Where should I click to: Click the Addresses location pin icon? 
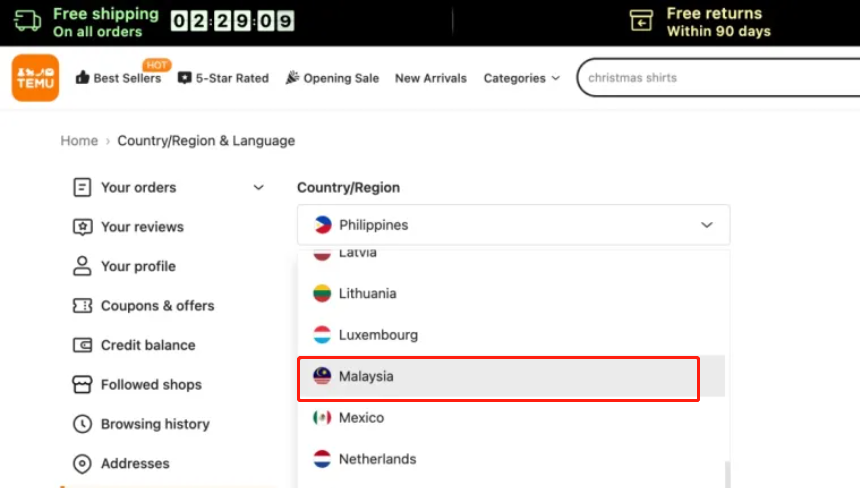pos(82,464)
